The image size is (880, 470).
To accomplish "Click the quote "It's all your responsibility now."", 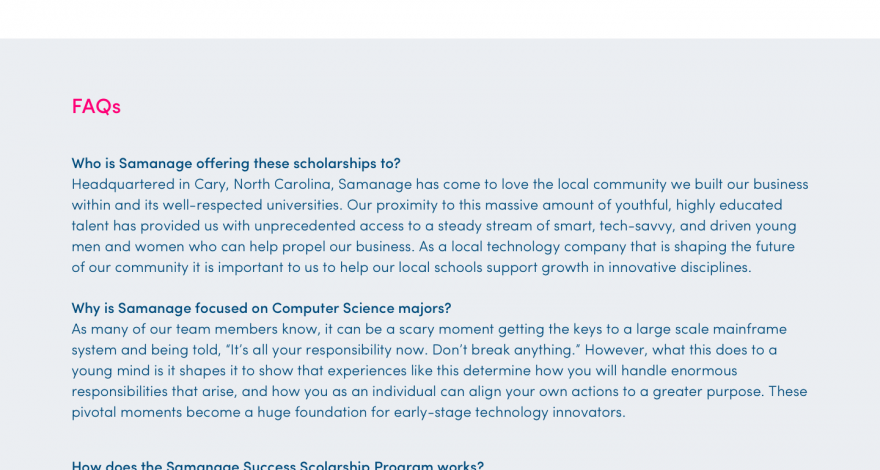I will pyautogui.click(x=304, y=350).
